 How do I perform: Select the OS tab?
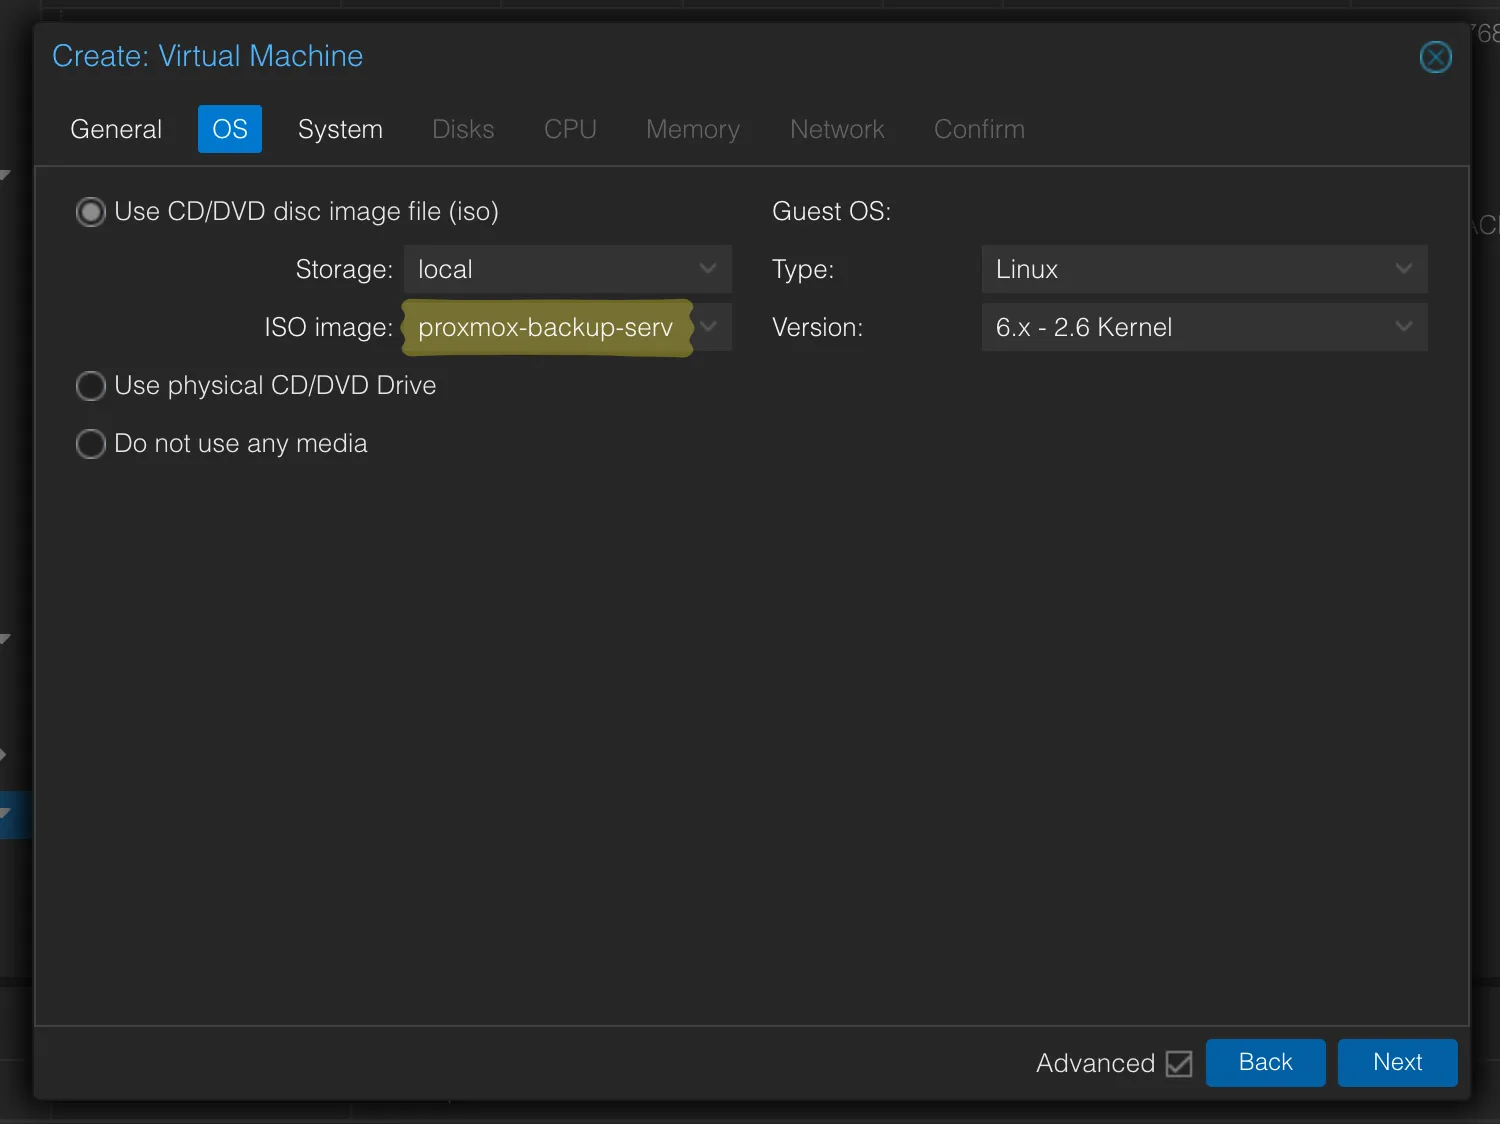pyautogui.click(x=230, y=129)
